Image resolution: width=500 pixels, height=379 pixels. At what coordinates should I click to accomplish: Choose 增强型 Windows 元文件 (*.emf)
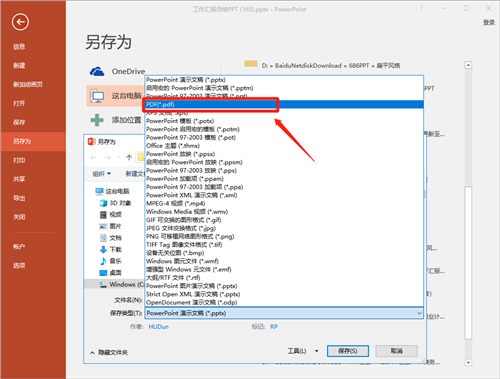pos(284,269)
